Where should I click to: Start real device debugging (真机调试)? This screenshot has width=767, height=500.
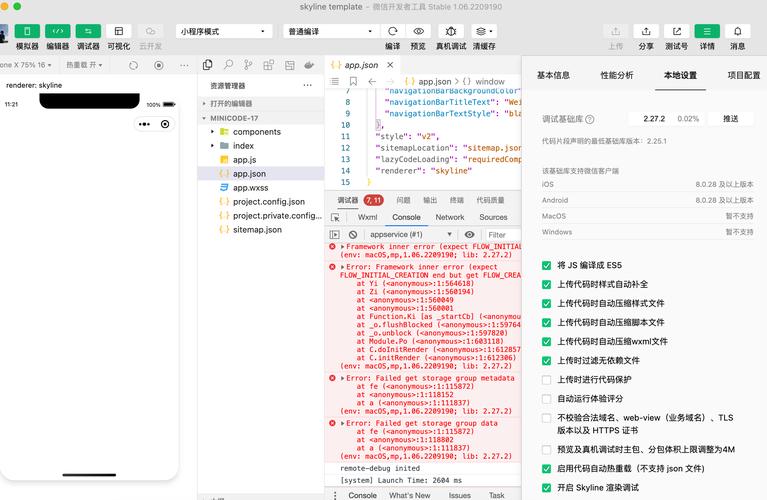451,31
